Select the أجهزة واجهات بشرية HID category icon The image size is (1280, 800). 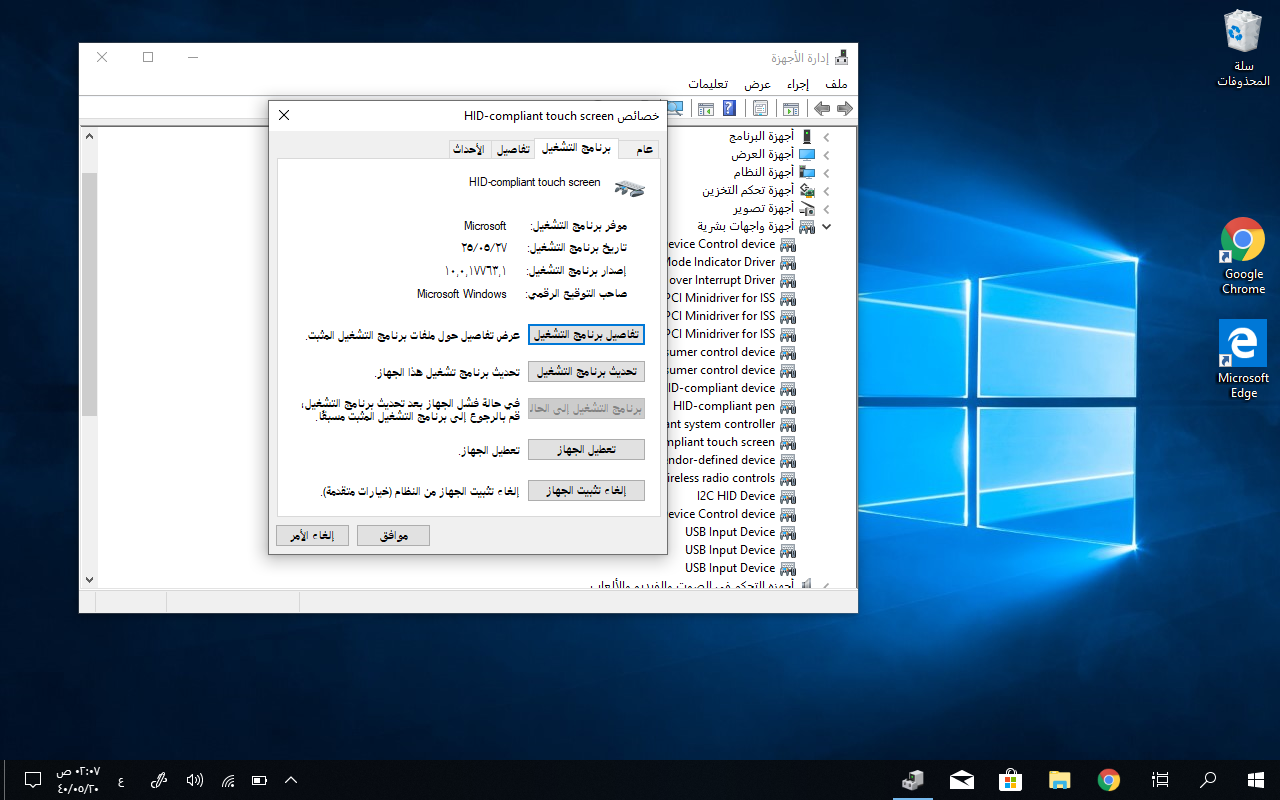click(807, 226)
